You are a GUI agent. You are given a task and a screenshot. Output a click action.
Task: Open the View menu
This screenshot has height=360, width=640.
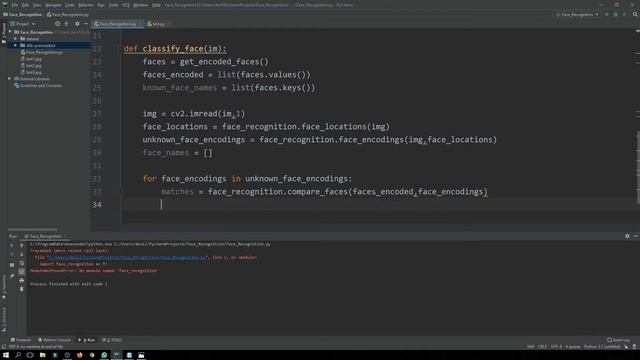[x=37, y=5]
